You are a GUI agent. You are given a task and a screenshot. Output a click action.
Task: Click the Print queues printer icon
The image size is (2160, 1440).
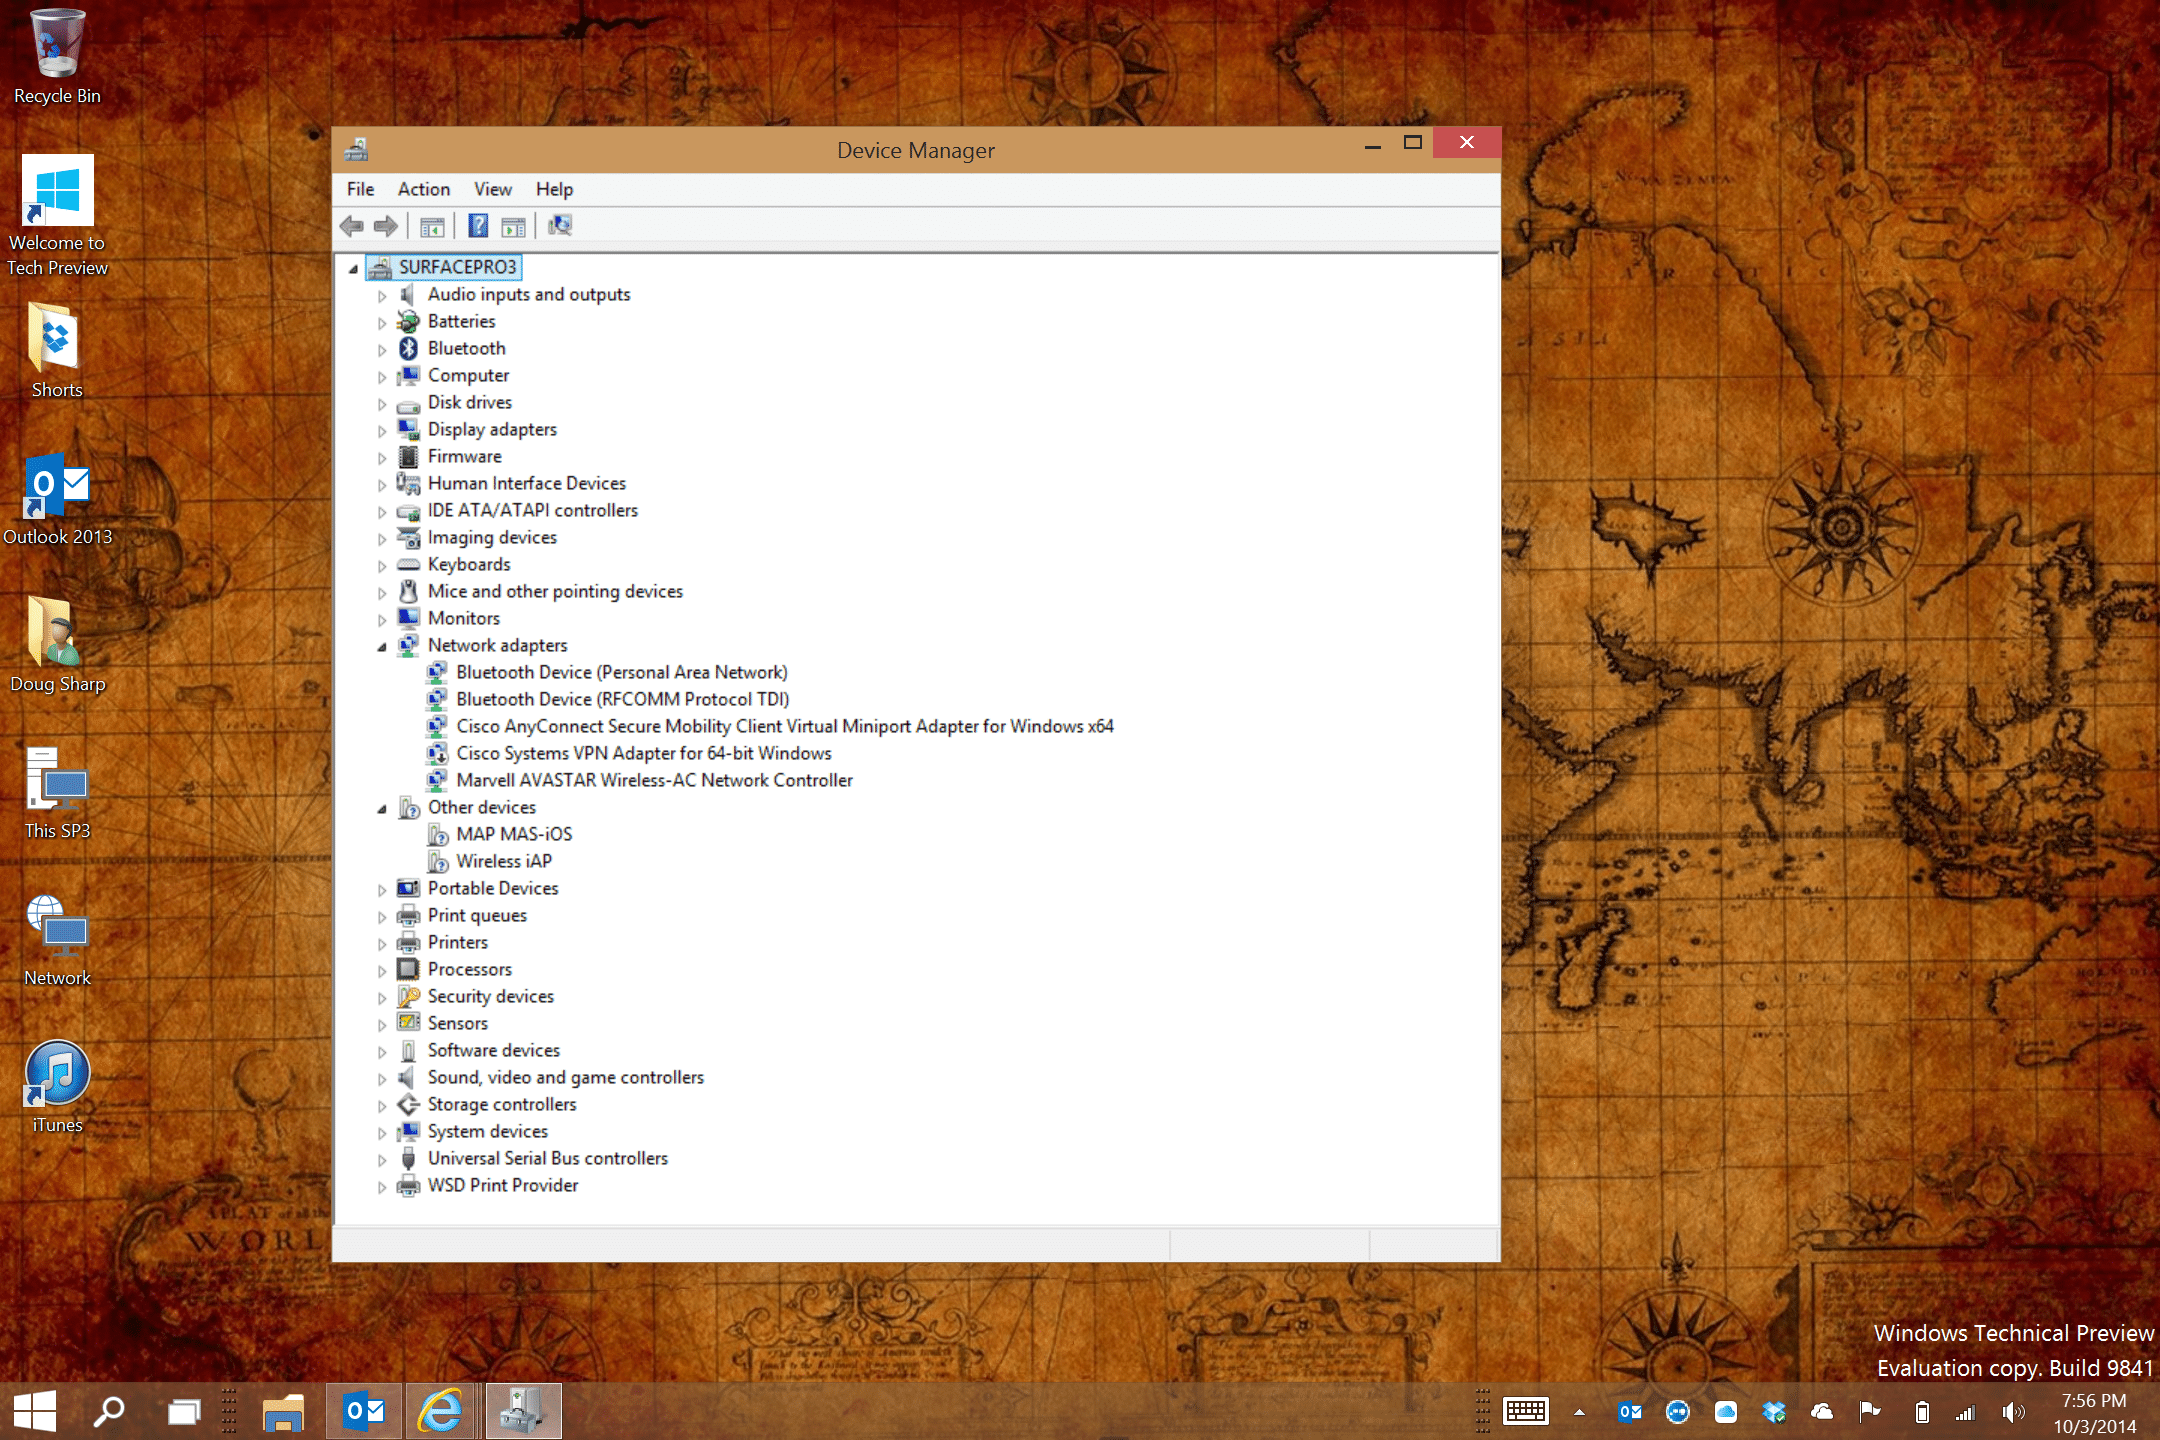[x=408, y=915]
